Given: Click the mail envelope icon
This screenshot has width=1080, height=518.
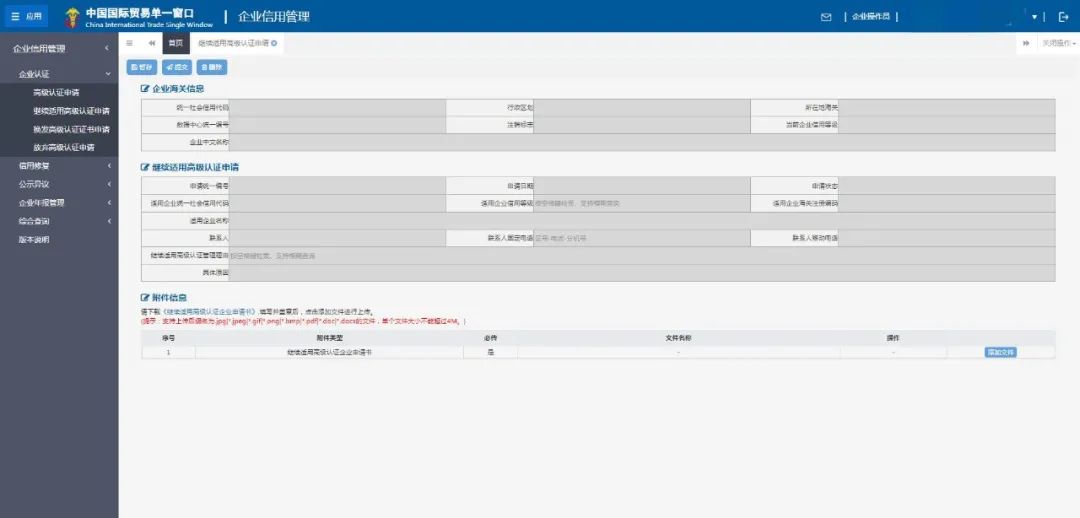Looking at the screenshot, I should pos(826,17).
